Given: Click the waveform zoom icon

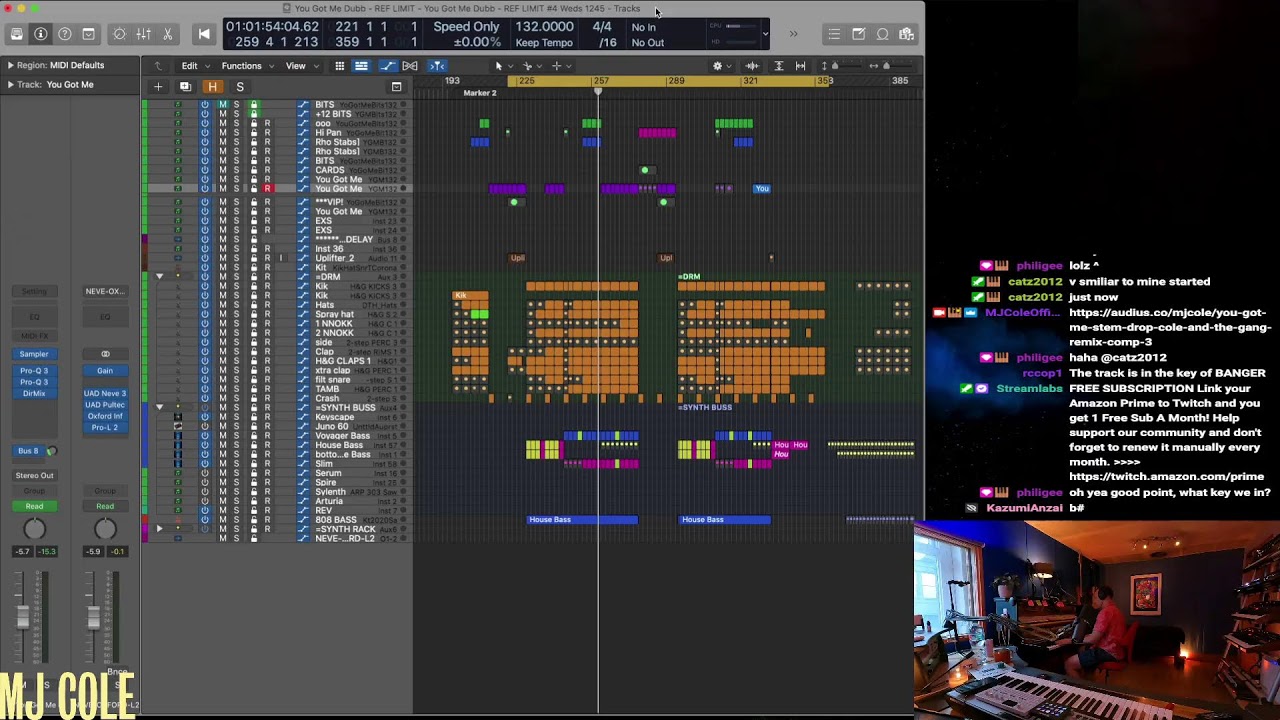Looking at the screenshot, I should pyautogui.click(x=752, y=66).
